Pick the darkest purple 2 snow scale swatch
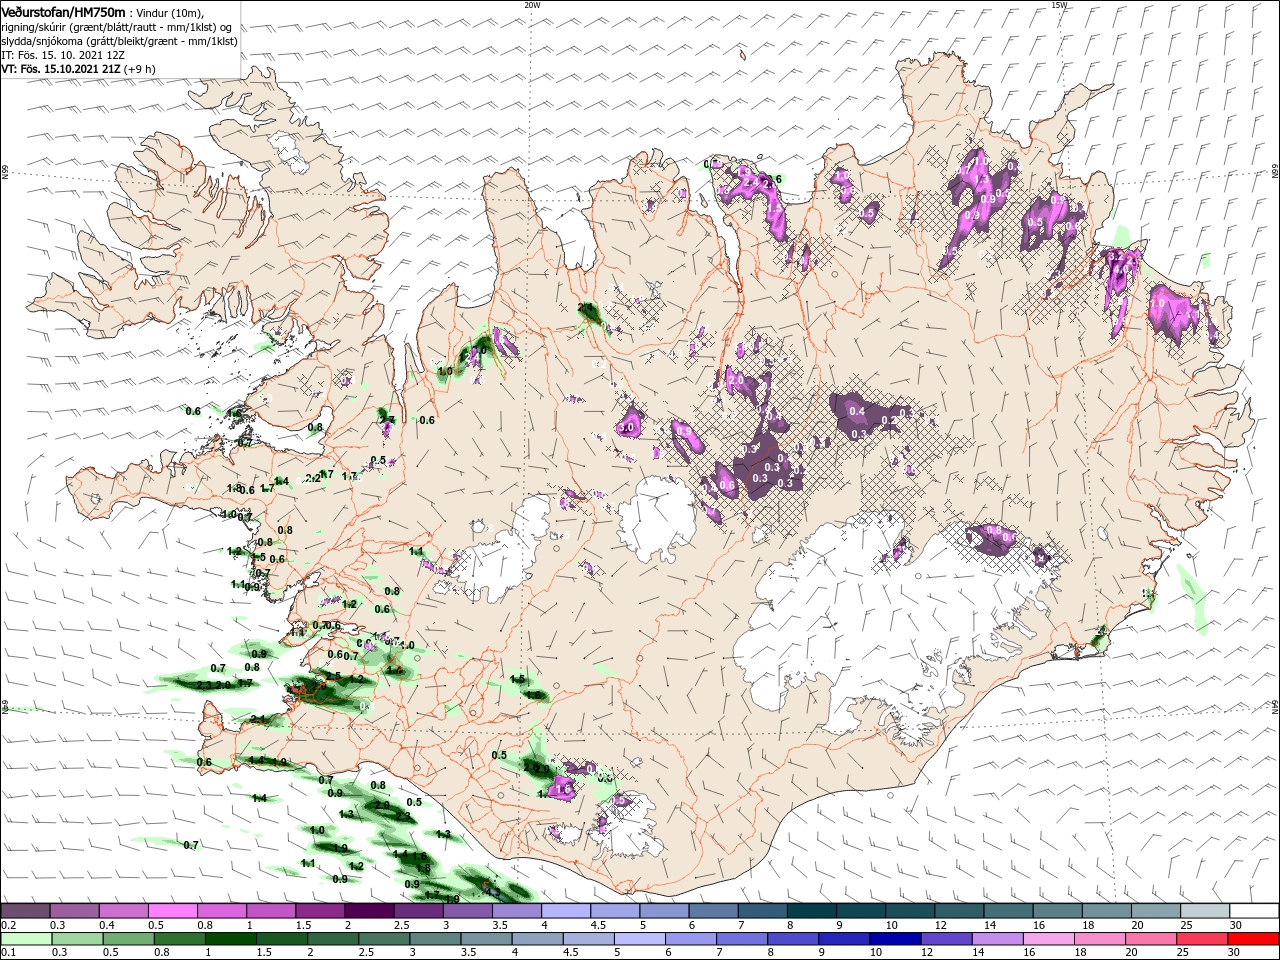 coord(369,911)
